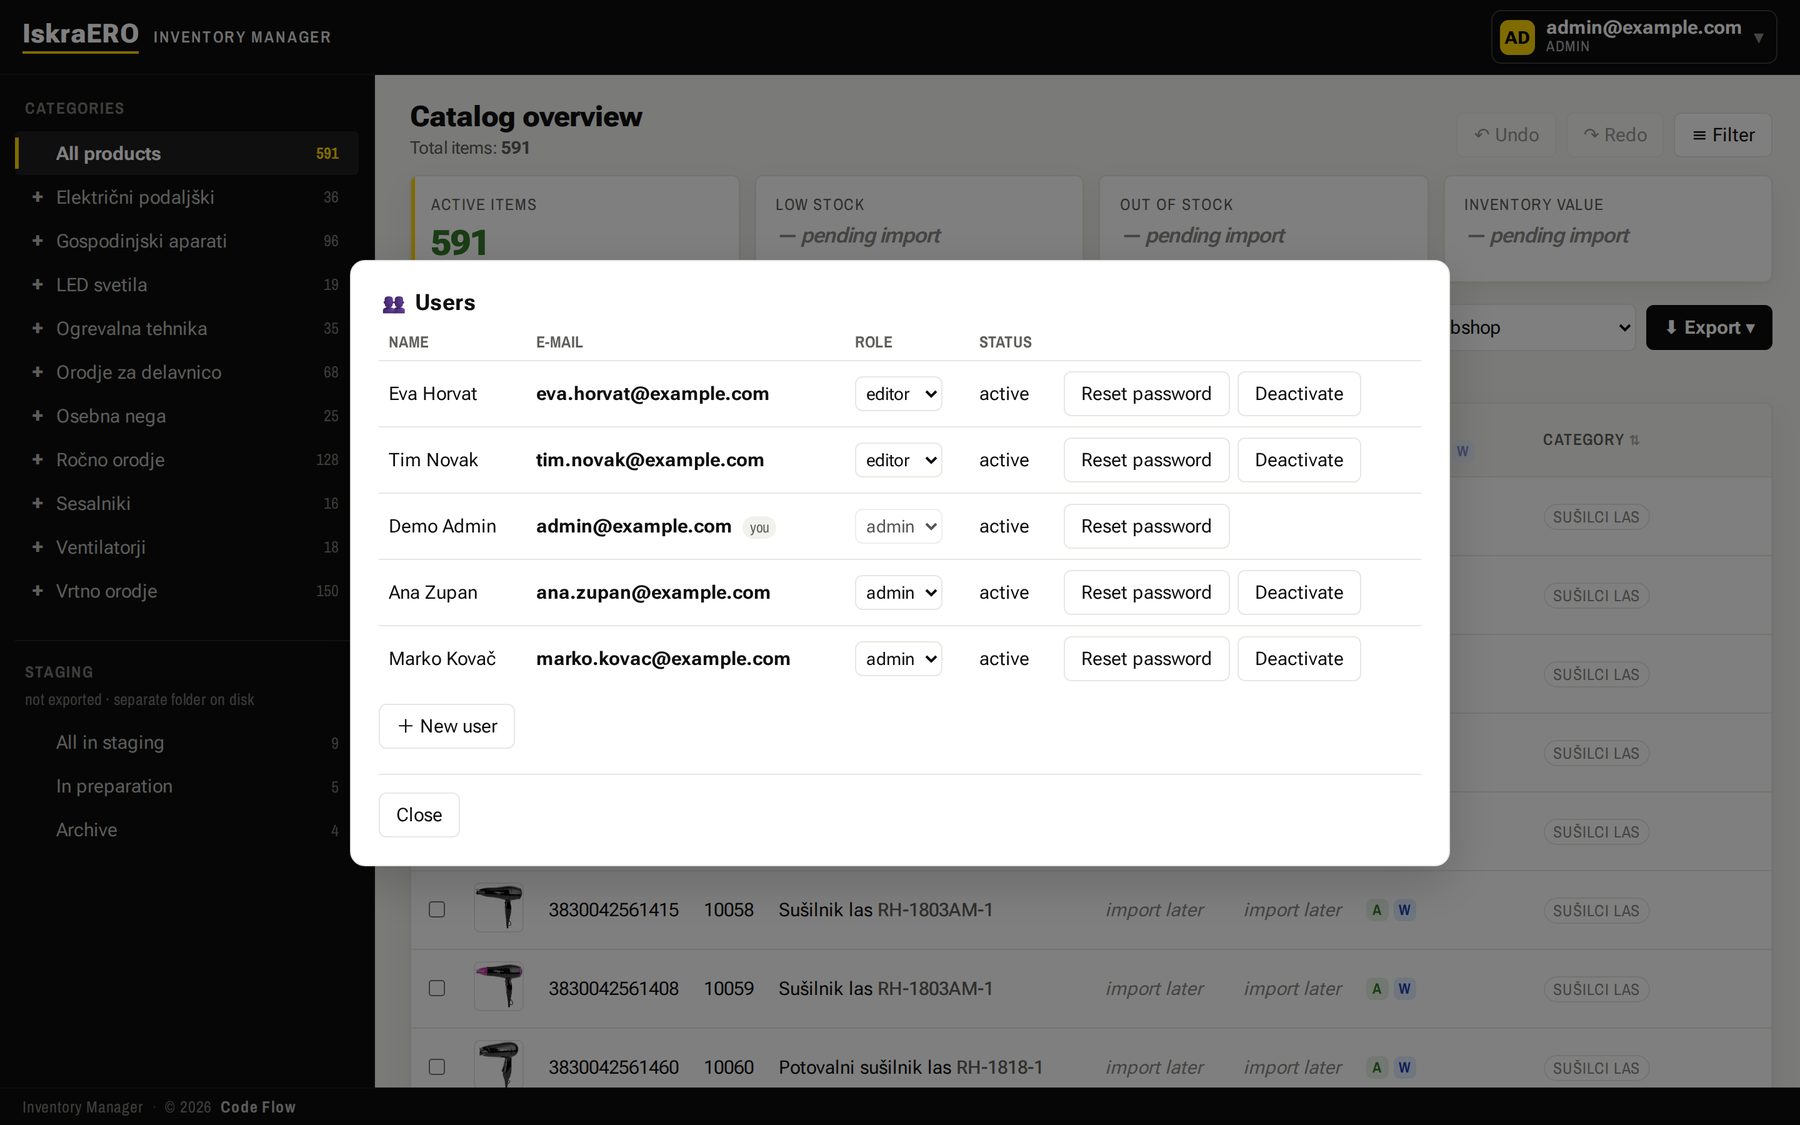Open the Export dropdown button

tap(1709, 328)
